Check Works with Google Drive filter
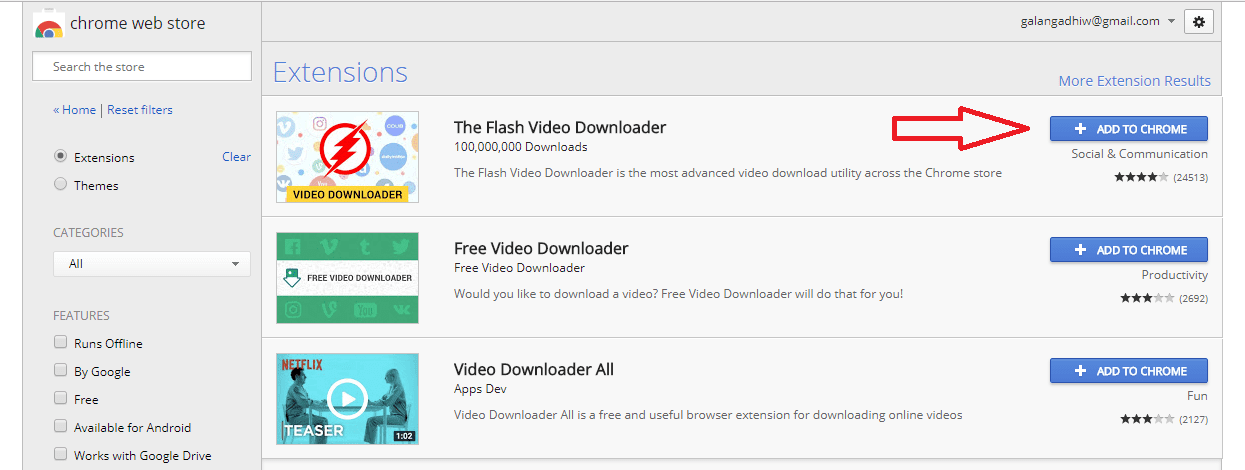 (x=60, y=454)
